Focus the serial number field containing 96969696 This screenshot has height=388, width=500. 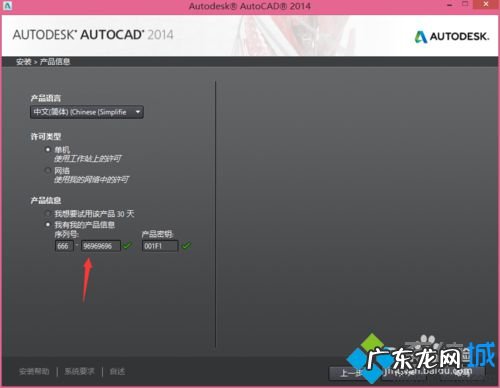(101, 246)
